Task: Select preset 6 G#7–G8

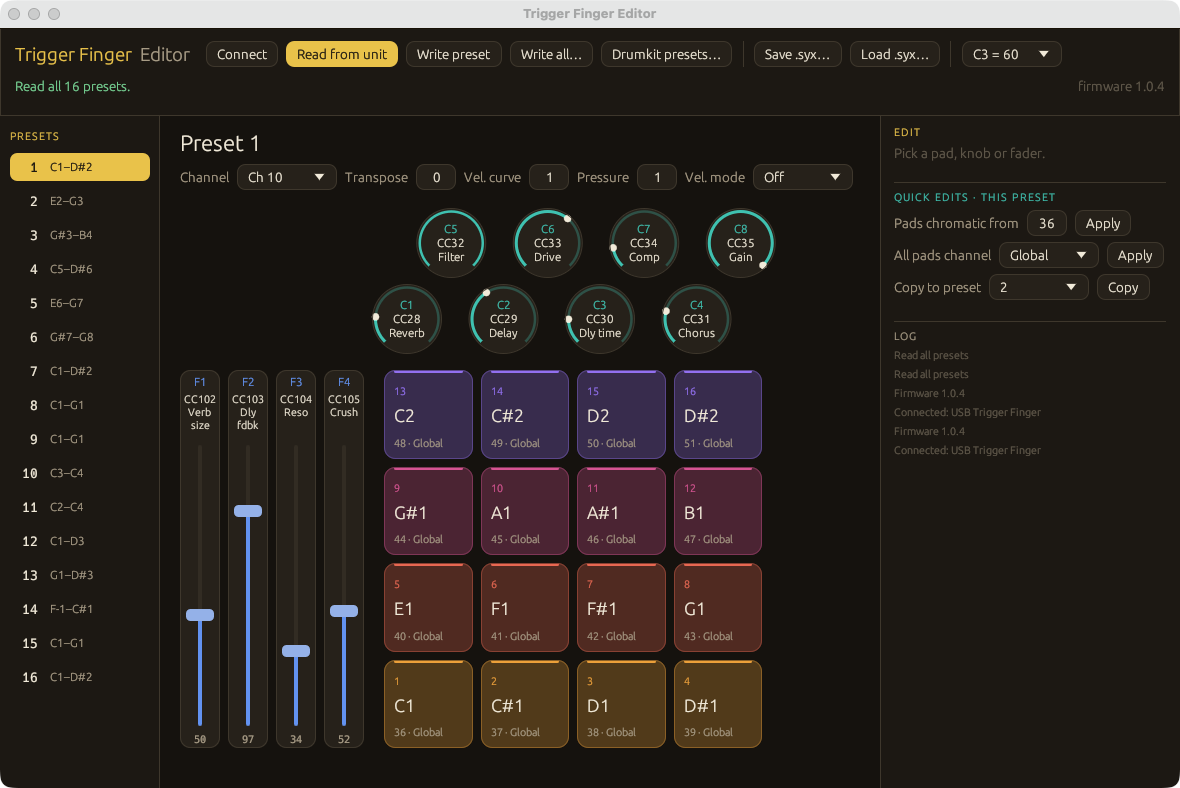Action: [80, 337]
